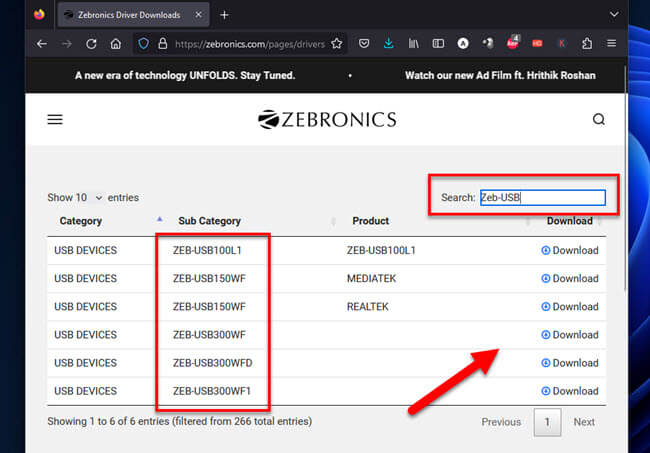Open the browser home page icon
The image size is (650, 453).
[116, 44]
